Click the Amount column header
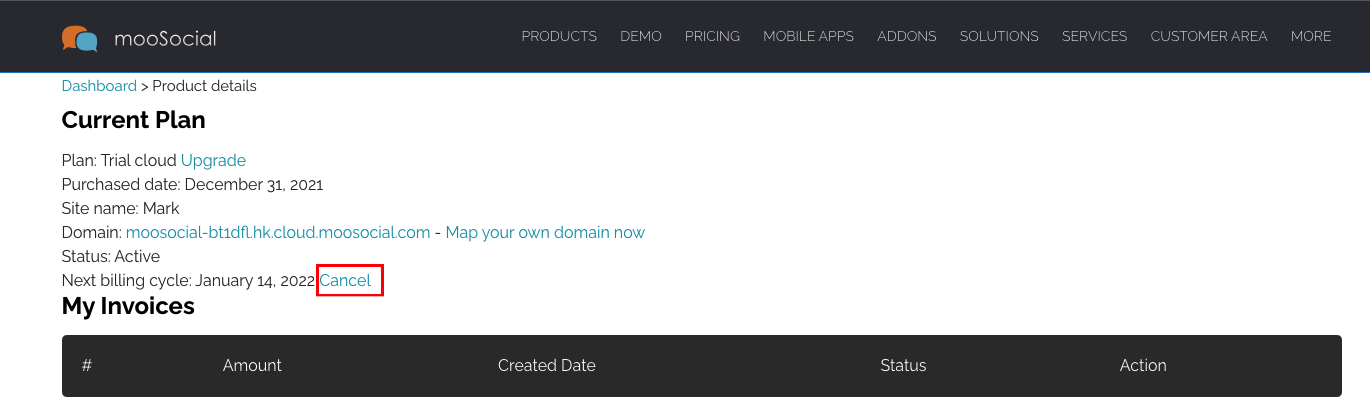 [252, 365]
